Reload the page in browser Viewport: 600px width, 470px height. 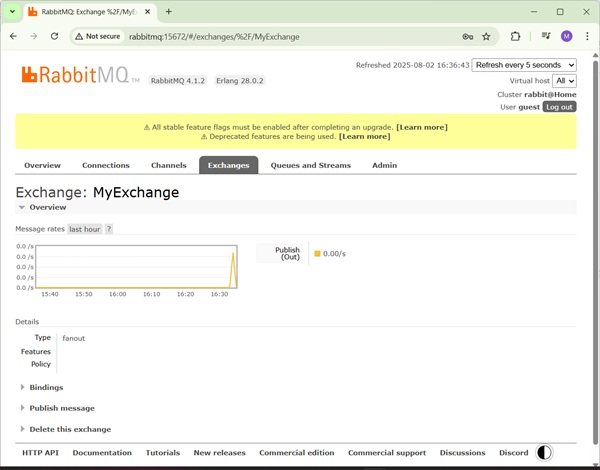click(x=57, y=36)
